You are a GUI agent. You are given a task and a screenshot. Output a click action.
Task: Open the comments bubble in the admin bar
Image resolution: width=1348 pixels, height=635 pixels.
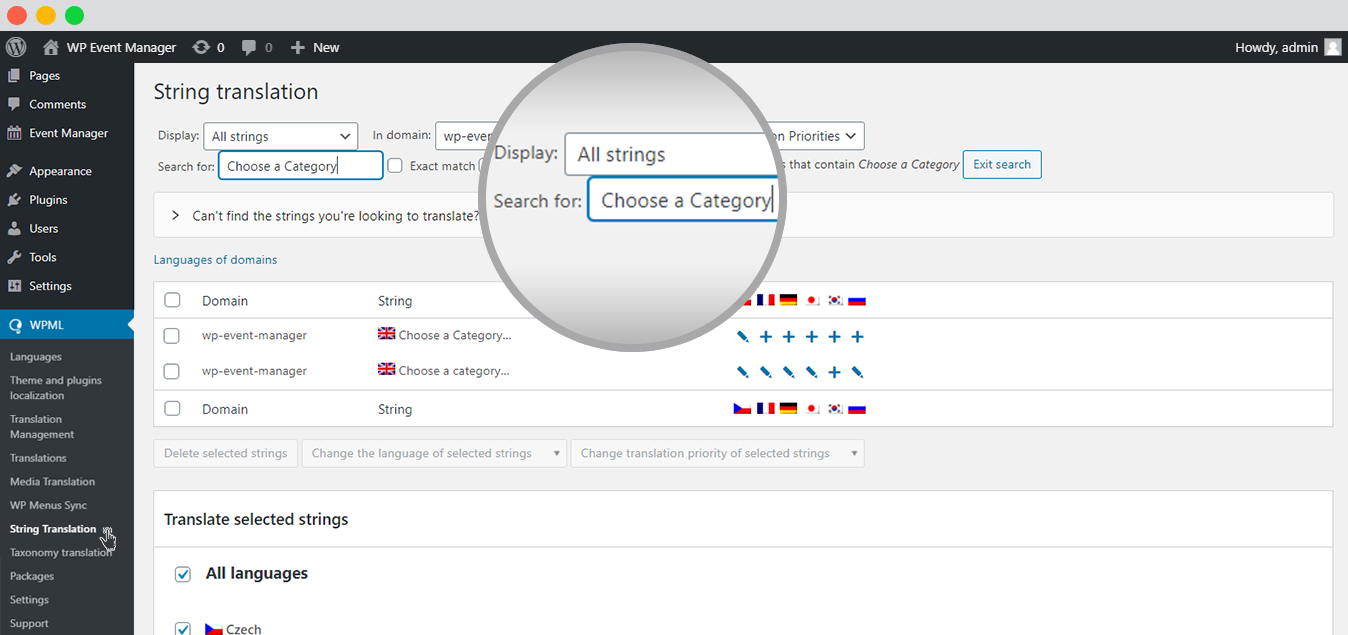click(x=257, y=47)
